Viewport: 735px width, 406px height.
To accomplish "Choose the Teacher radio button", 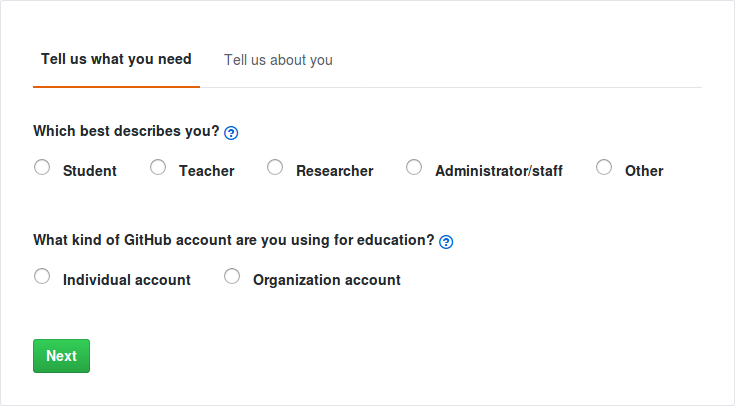I will point(158,168).
